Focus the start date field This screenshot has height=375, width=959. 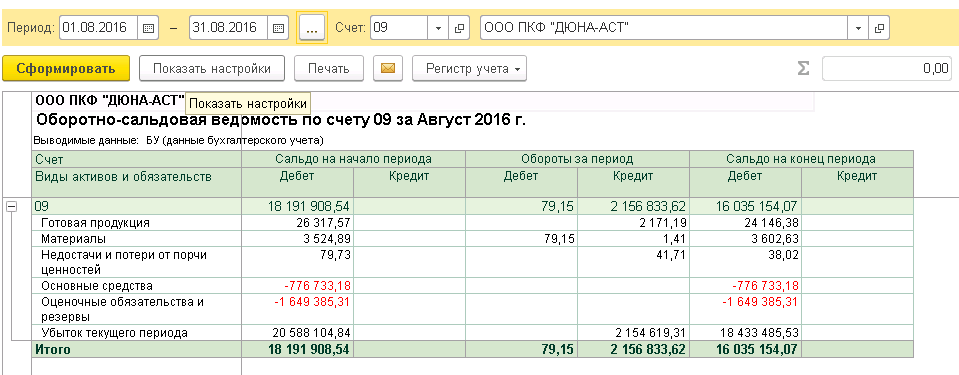point(100,28)
